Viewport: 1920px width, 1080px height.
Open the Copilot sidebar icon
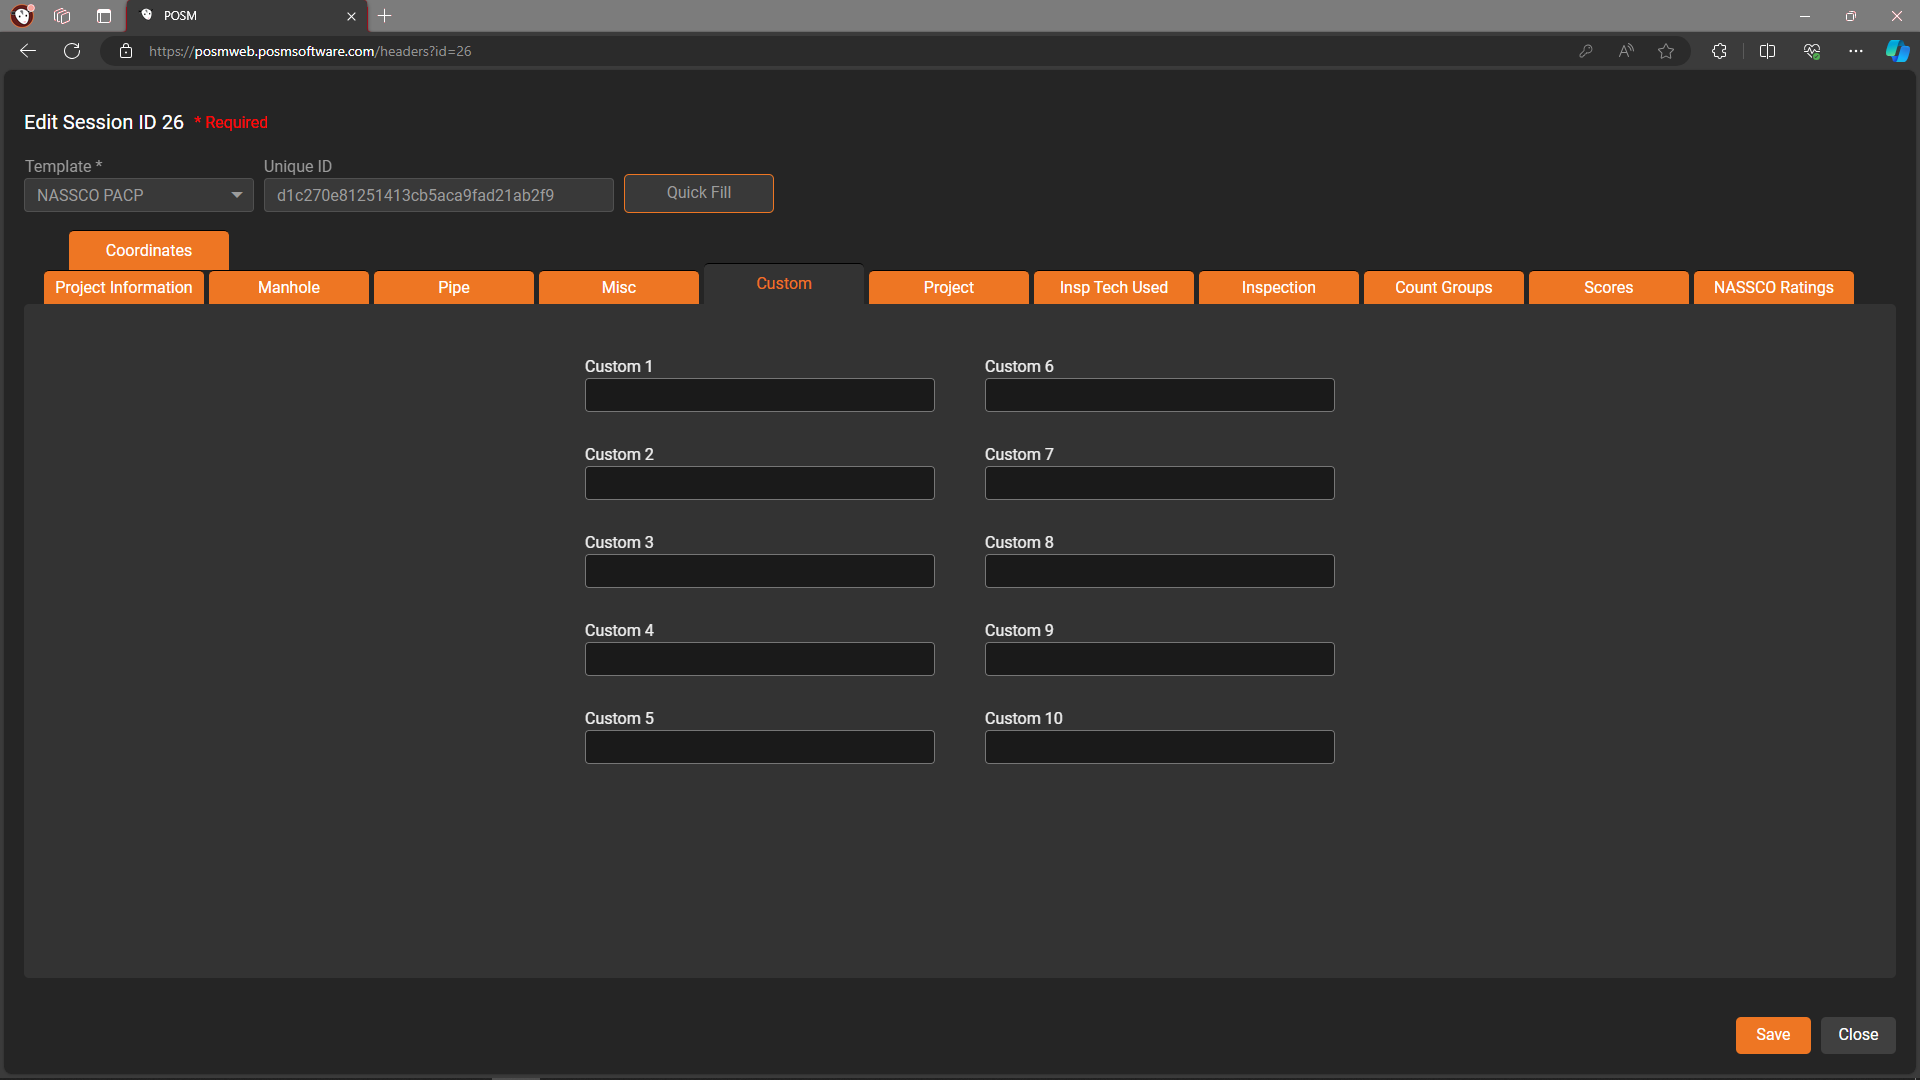(x=1897, y=51)
